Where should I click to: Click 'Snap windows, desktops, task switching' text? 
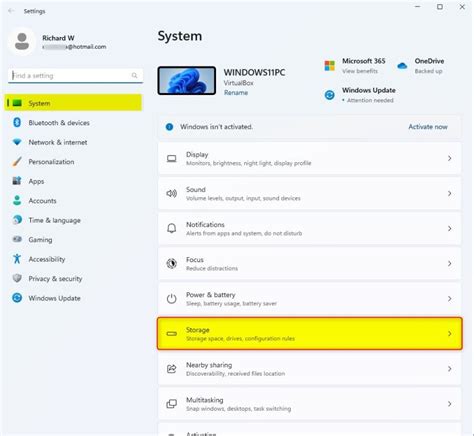coord(238,409)
